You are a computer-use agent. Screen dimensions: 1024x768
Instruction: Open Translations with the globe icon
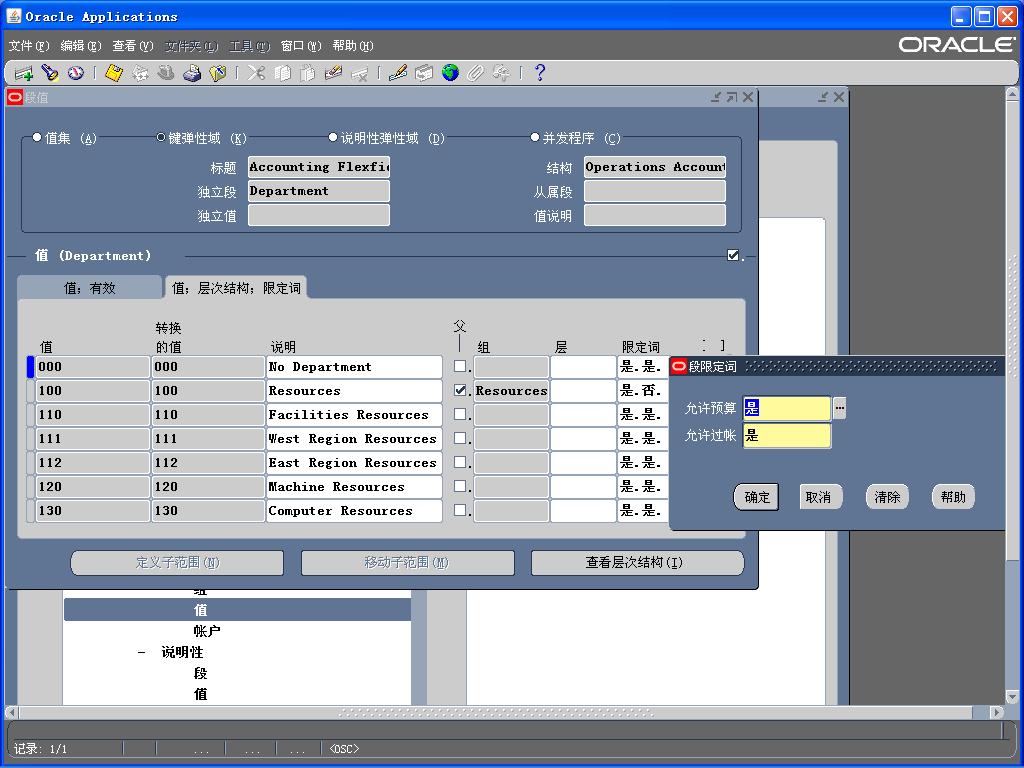tap(450, 72)
